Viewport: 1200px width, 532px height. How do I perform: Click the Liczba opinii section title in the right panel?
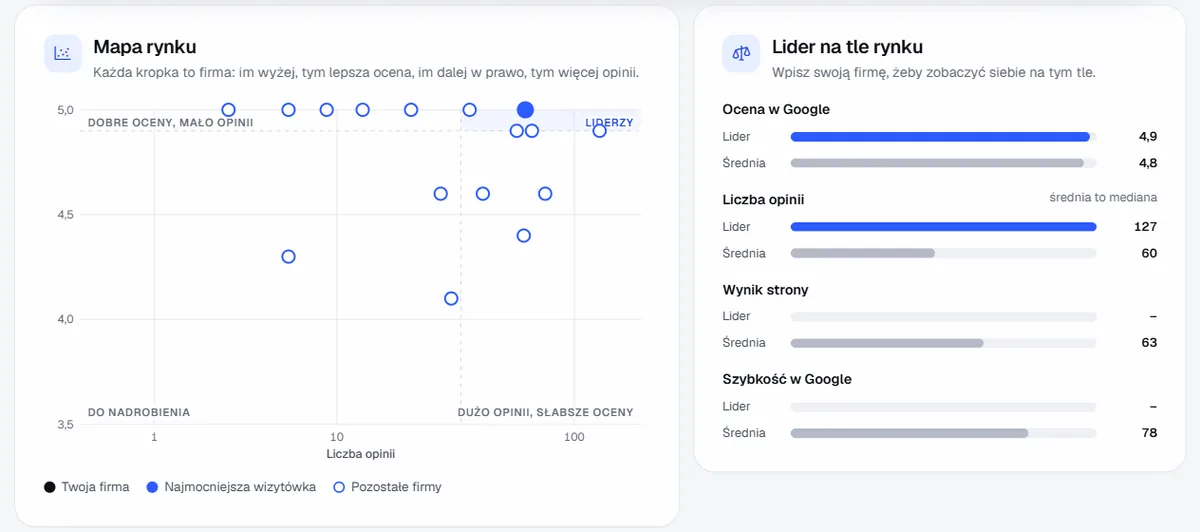click(x=764, y=199)
